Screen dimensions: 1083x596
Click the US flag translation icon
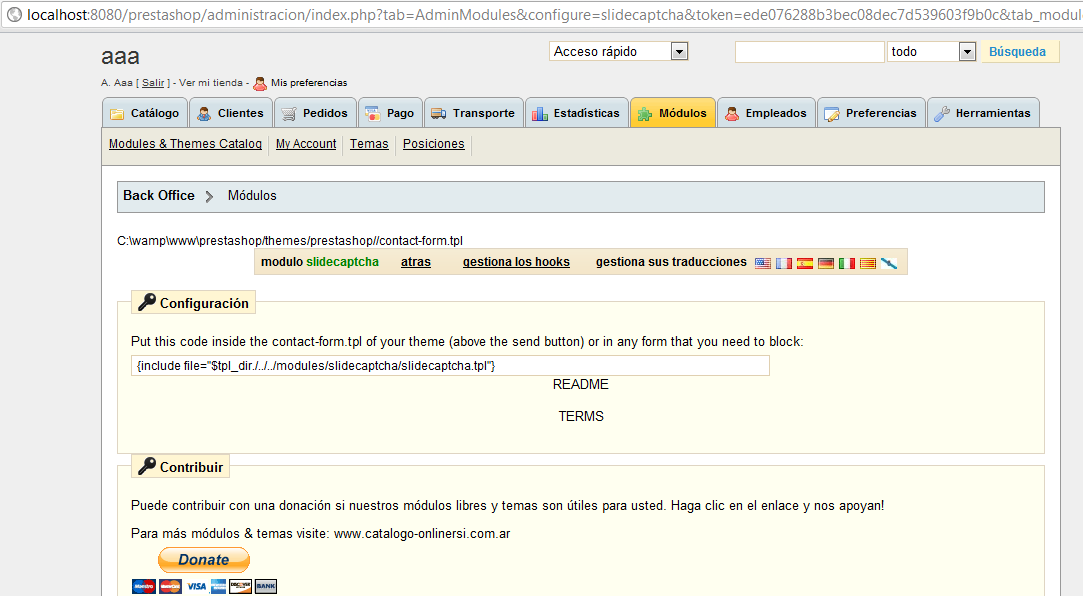(x=763, y=263)
